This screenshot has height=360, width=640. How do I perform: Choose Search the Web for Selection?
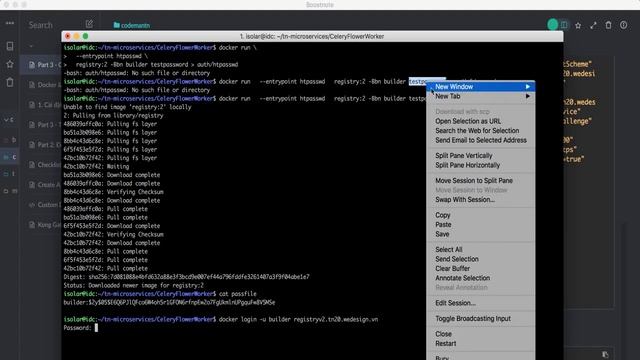coord(477,131)
